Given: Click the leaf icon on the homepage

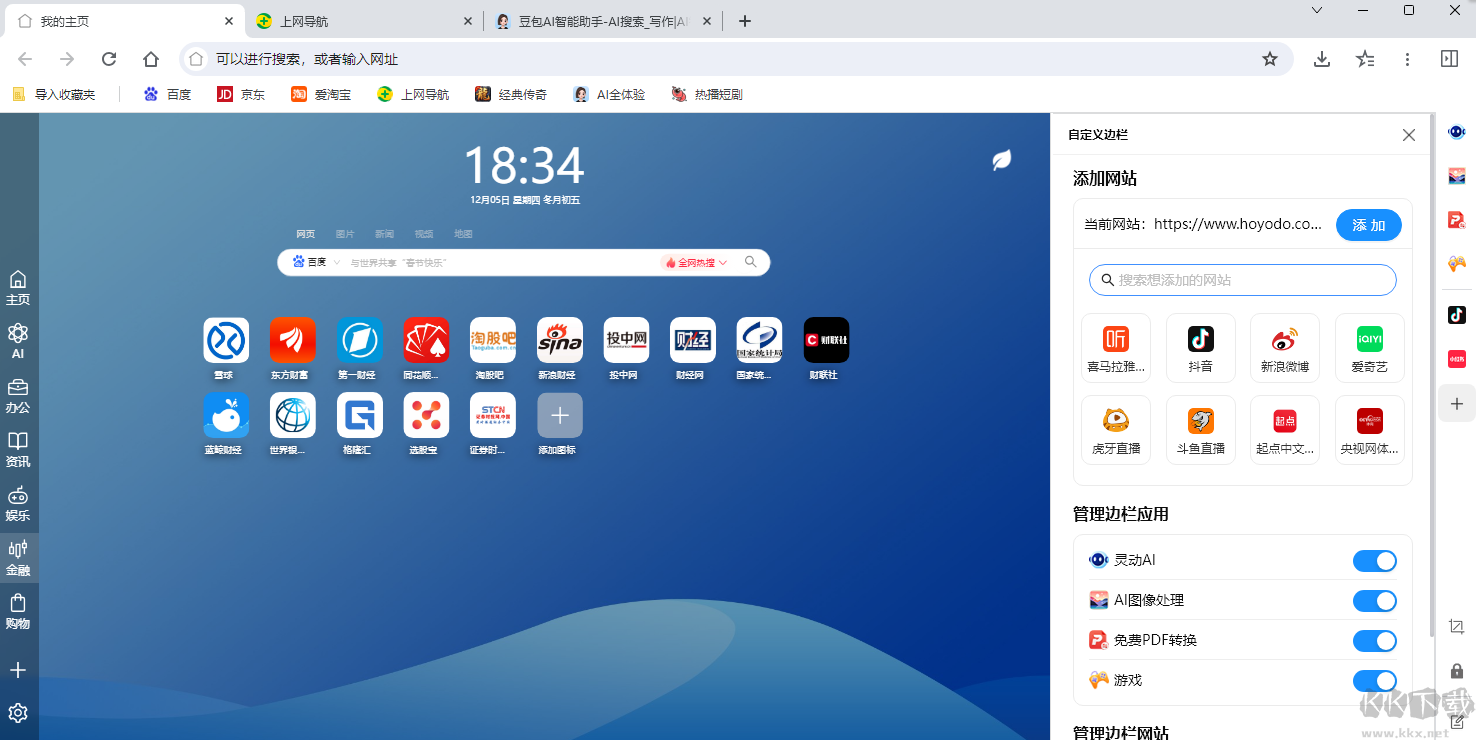Looking at the screenshot, I should point(1001,160).
